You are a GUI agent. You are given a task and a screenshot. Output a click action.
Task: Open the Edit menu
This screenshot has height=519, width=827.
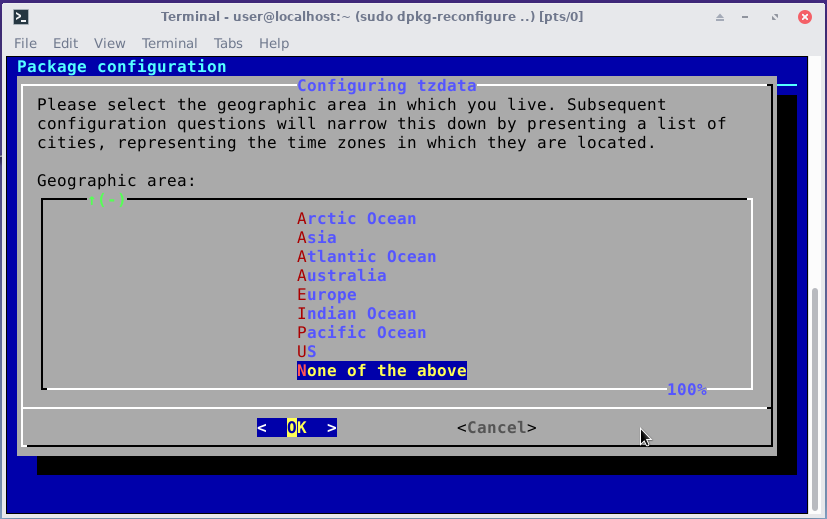(x=65, y=43)
